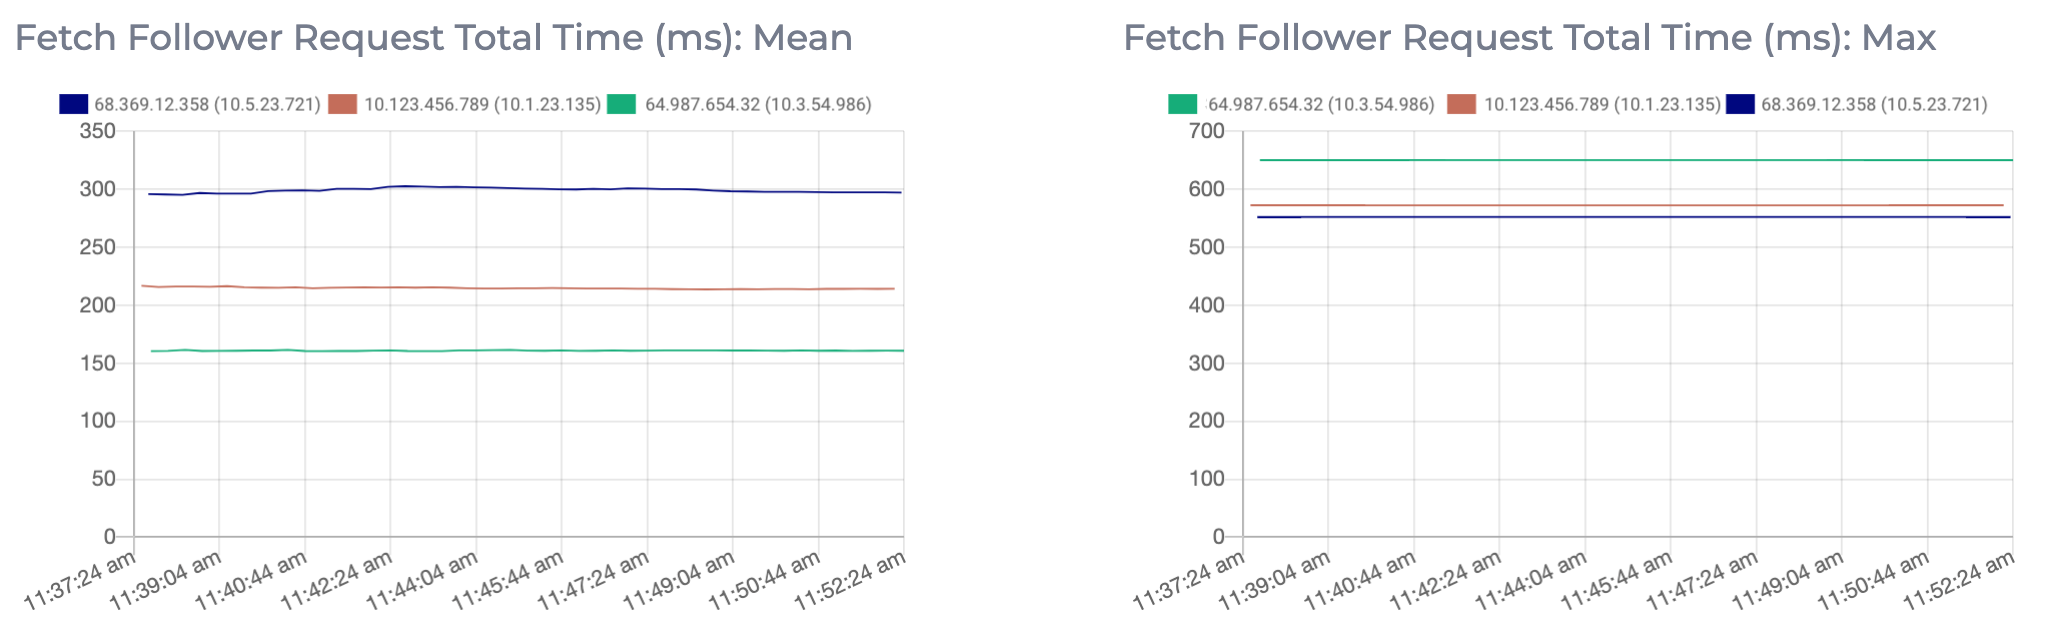The image size is (2048, 644).
Task: Select the Max chart title
Action: pyautogui.click(x=1529, y=38)
